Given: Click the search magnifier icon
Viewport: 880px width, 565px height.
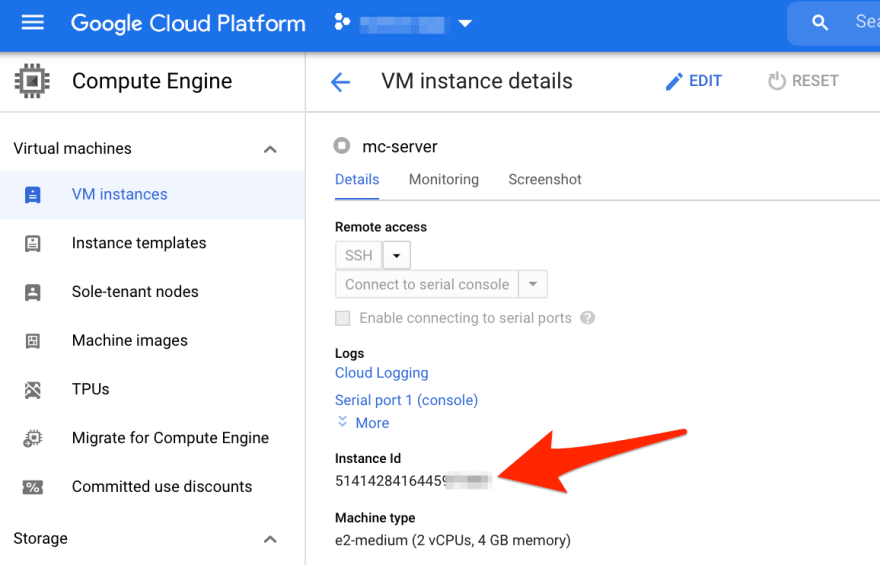Looking at the screenshot, I should coord(820,22).
